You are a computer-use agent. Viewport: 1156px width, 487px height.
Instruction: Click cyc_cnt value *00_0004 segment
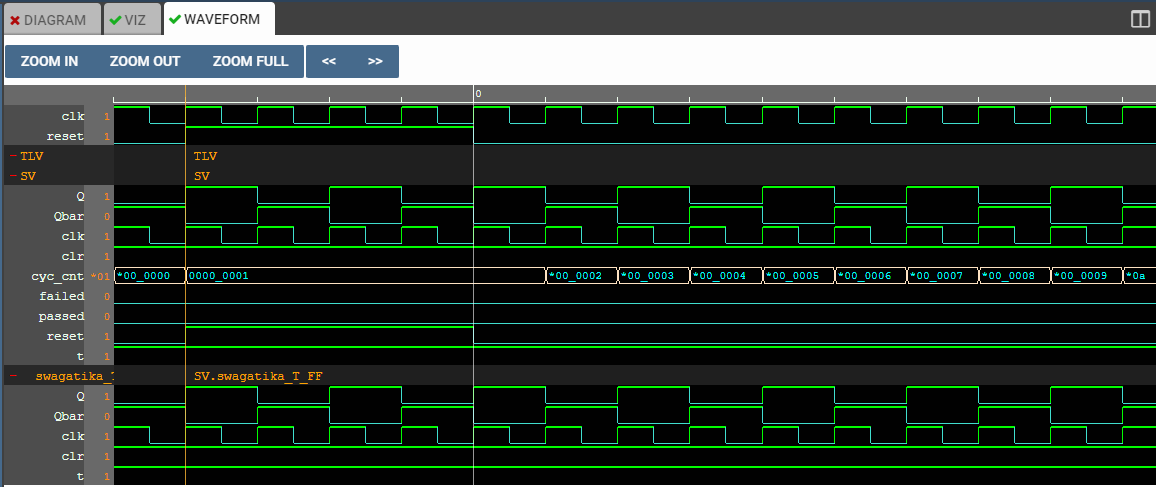click(x=726, y=276)
